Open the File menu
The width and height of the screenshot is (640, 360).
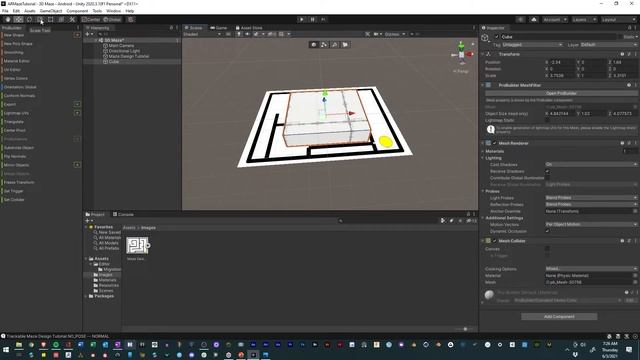[x=5, y=11]
